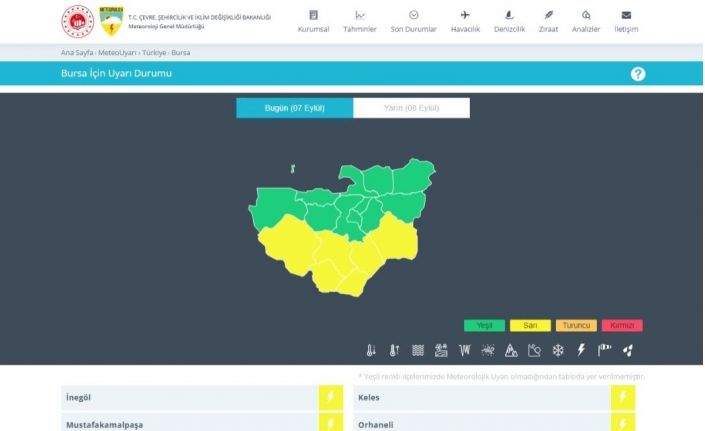Open the İletişim envelope menu
The height and width of the screenshot is (431, 705).
[626, 21]
